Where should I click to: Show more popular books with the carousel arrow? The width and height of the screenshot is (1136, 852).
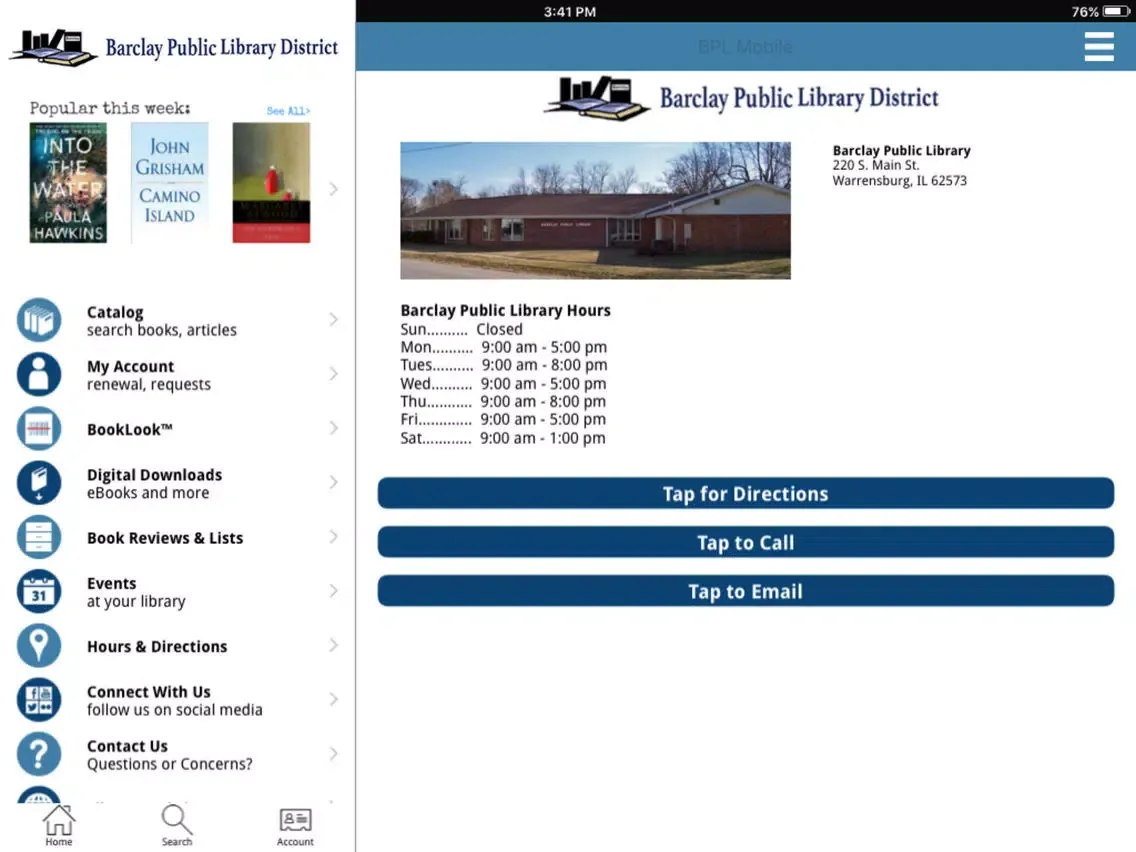tap(333, 189)
